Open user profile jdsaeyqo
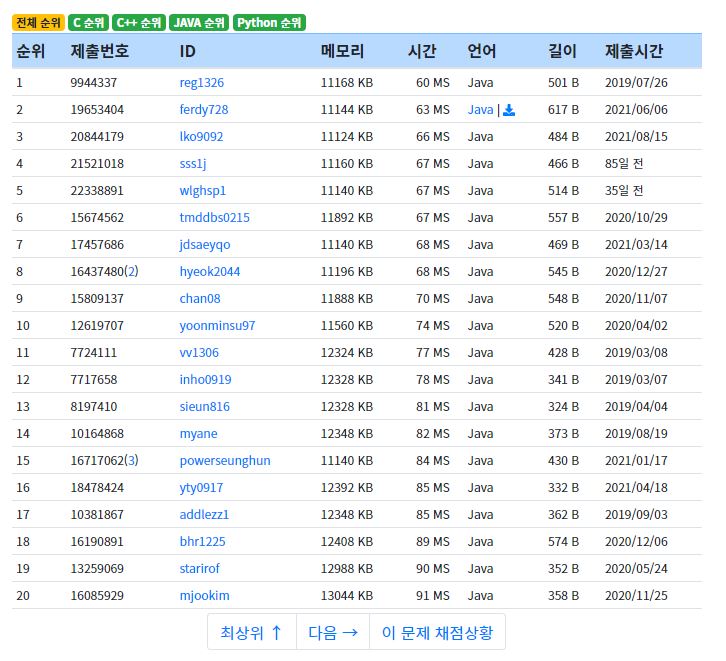The width and height of the screenshot is (726, 661). [205, 245]
